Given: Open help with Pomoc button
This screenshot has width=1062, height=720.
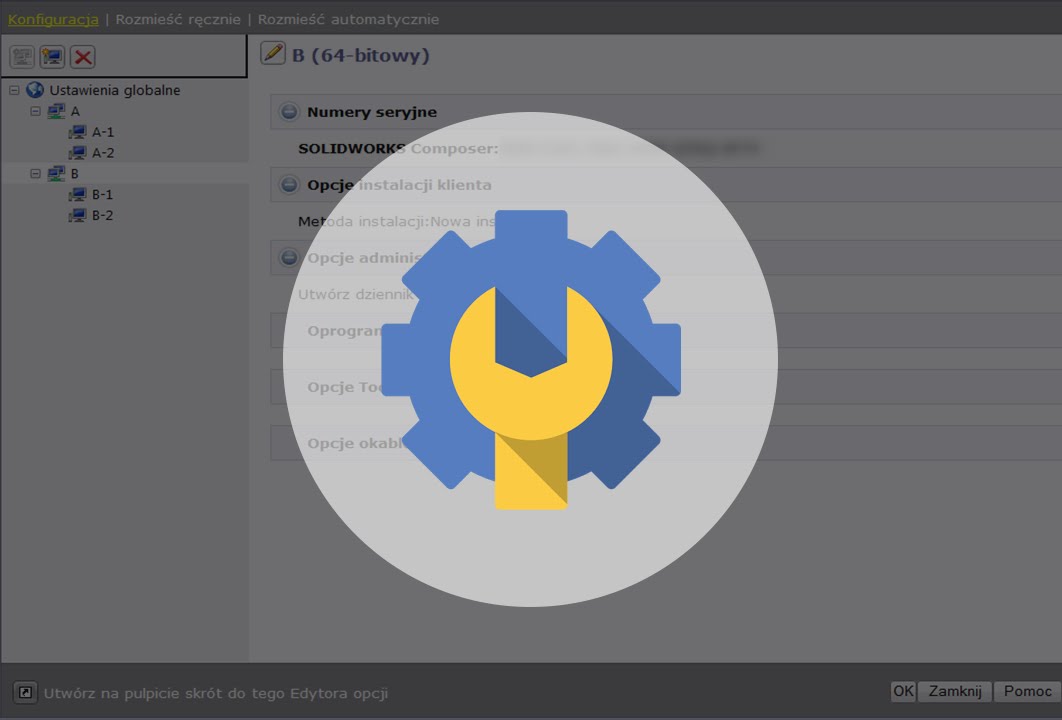Looking at the screenshot, I should (x=1027, y=691).
